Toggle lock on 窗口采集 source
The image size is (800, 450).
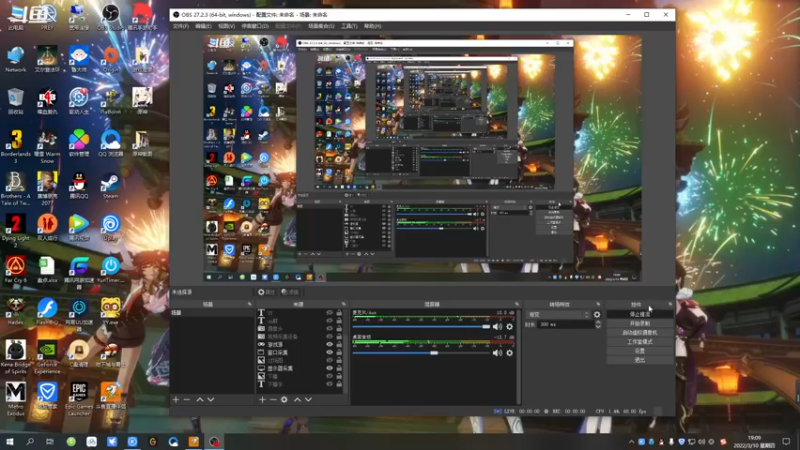[339, 352]
